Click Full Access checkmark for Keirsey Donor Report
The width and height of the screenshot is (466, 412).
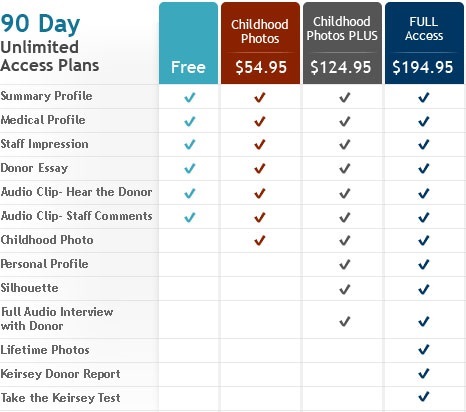pos(424,373)
